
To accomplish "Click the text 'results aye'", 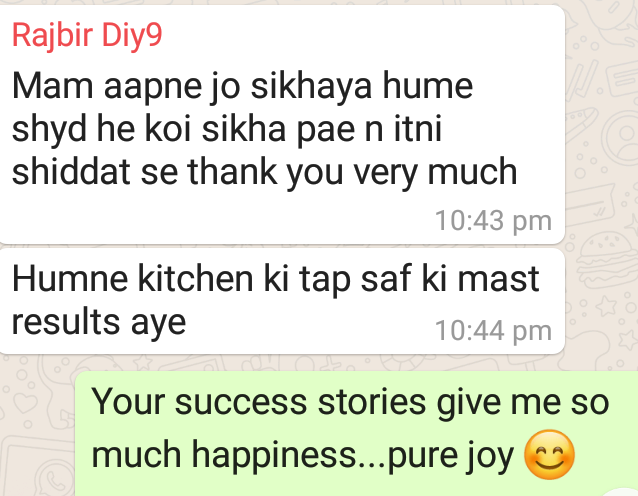I will click(99, 323).
